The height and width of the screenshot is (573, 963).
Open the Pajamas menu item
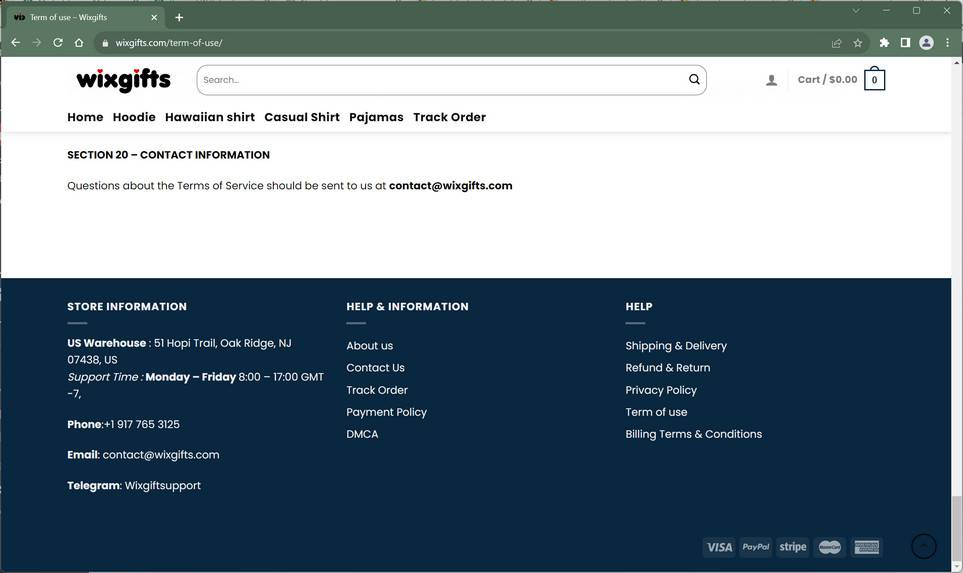tap(376, 117)
